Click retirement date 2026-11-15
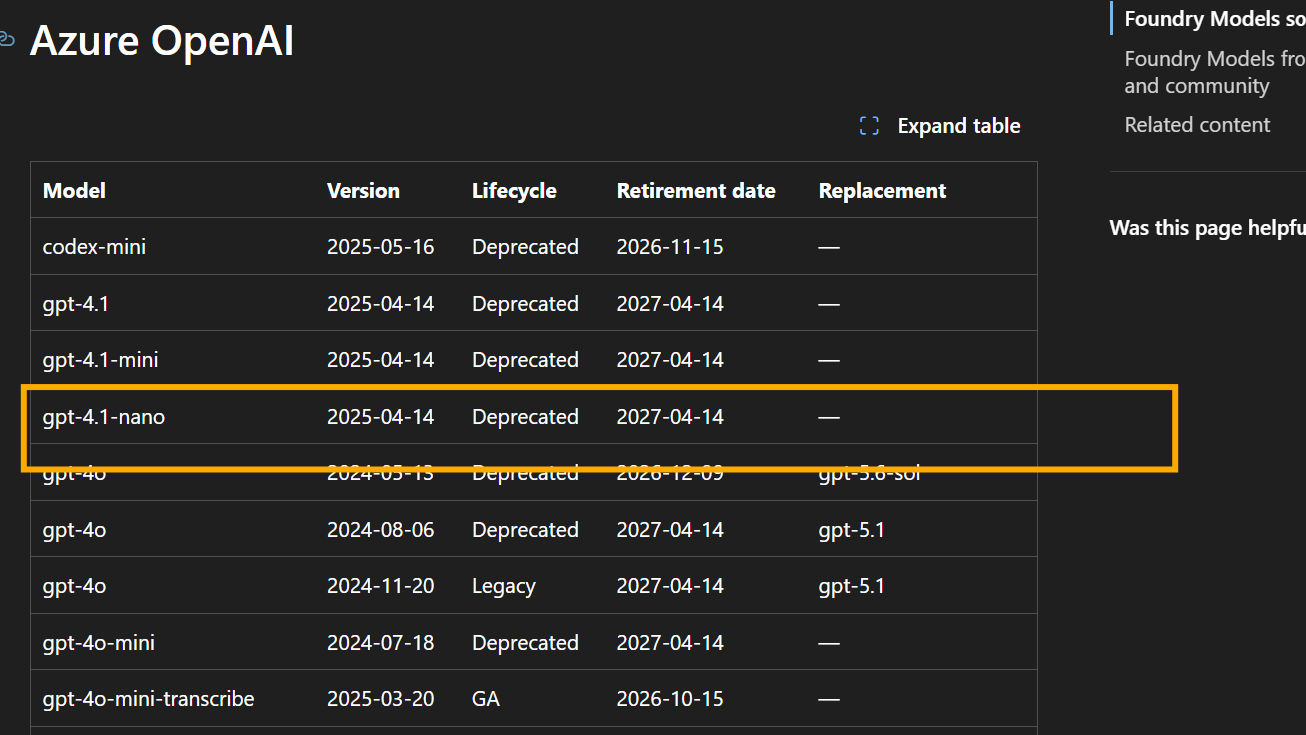 tap(670, 246)
